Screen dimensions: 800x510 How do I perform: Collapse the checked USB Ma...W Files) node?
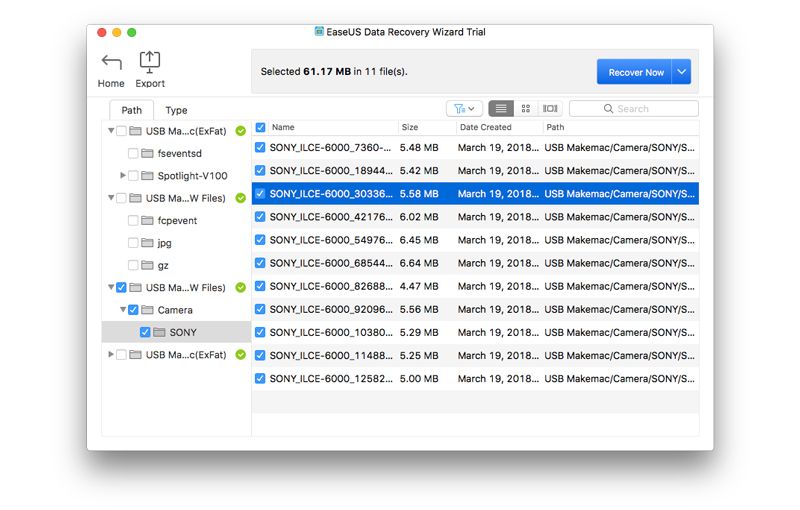click(x=111, y=287)
